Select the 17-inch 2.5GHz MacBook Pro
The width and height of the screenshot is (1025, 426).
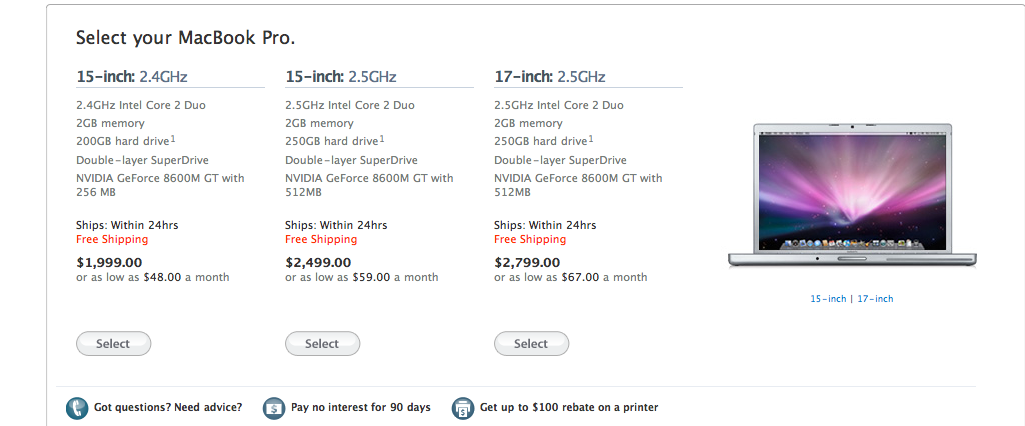click(531, 344)
